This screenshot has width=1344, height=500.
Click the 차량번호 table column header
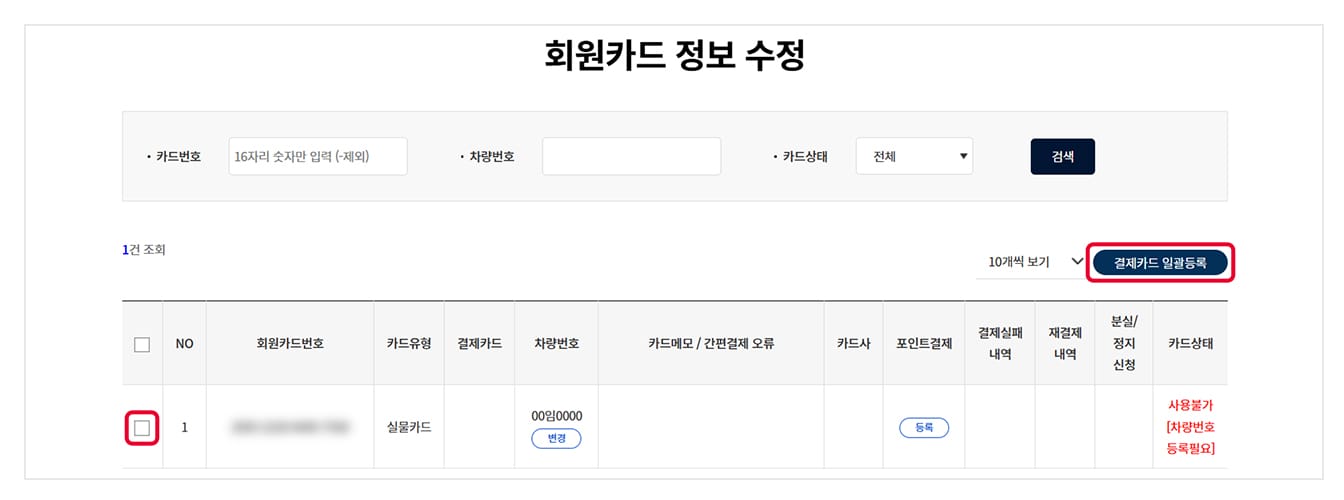click(x=557, y=344)
